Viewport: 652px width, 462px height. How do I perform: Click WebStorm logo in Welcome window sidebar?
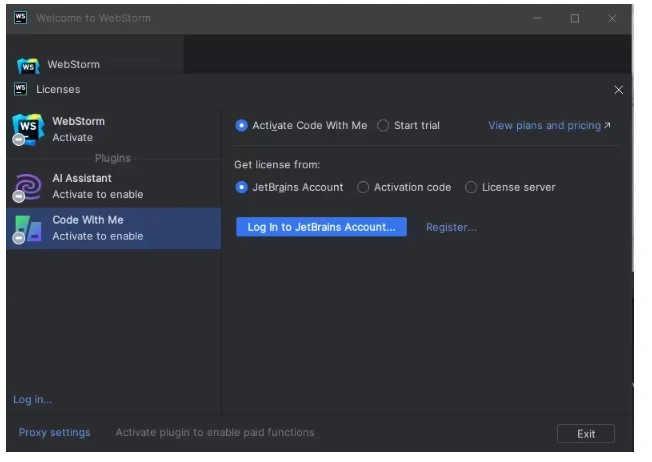[x=28, y=66]
